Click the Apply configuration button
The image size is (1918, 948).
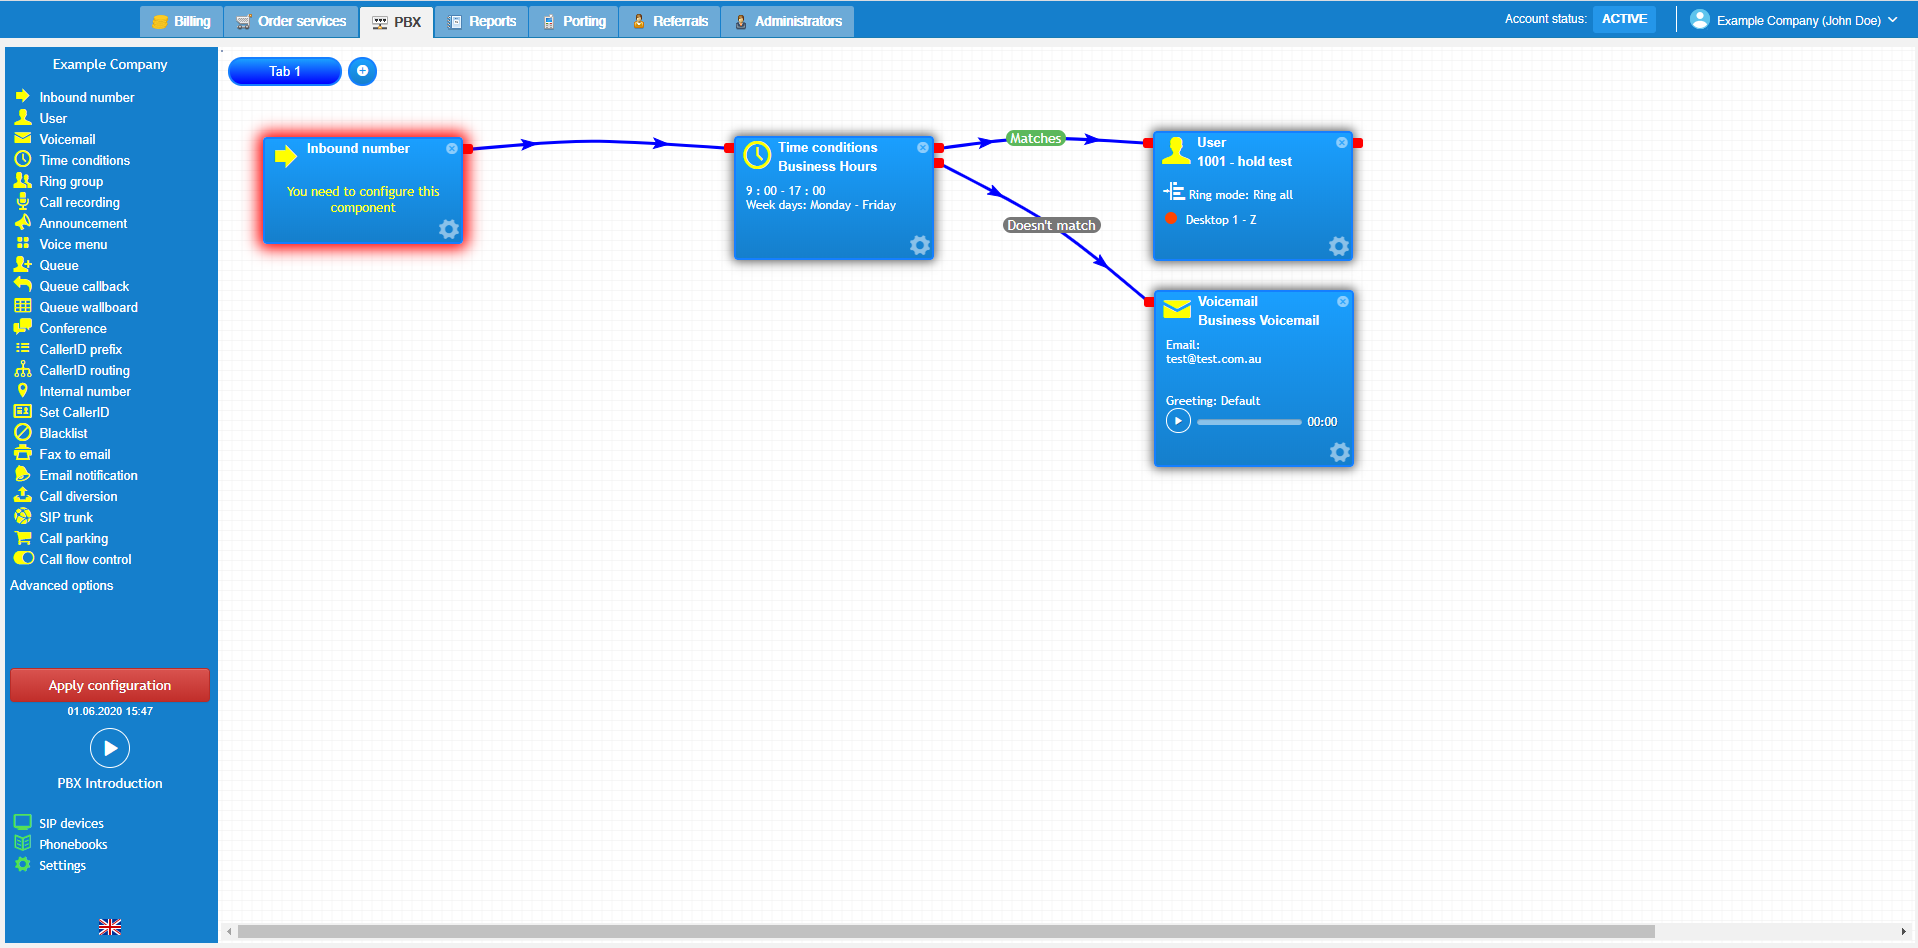point(109,685)
